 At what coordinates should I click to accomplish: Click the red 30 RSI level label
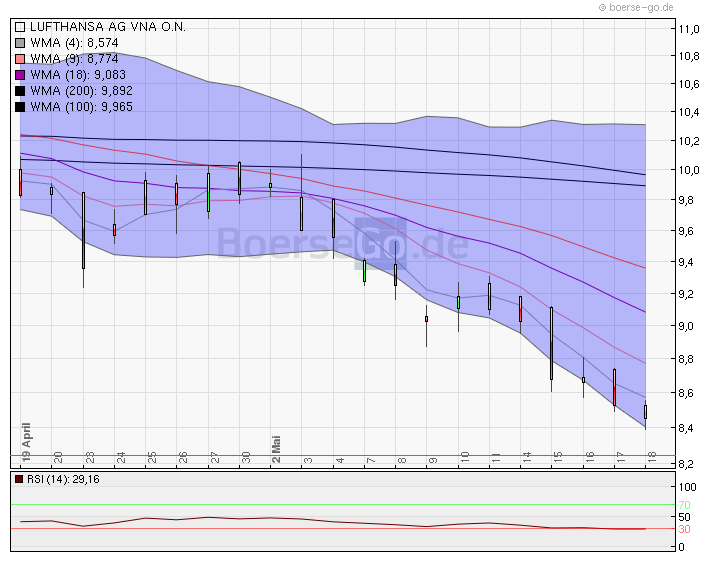coord(685,529)
